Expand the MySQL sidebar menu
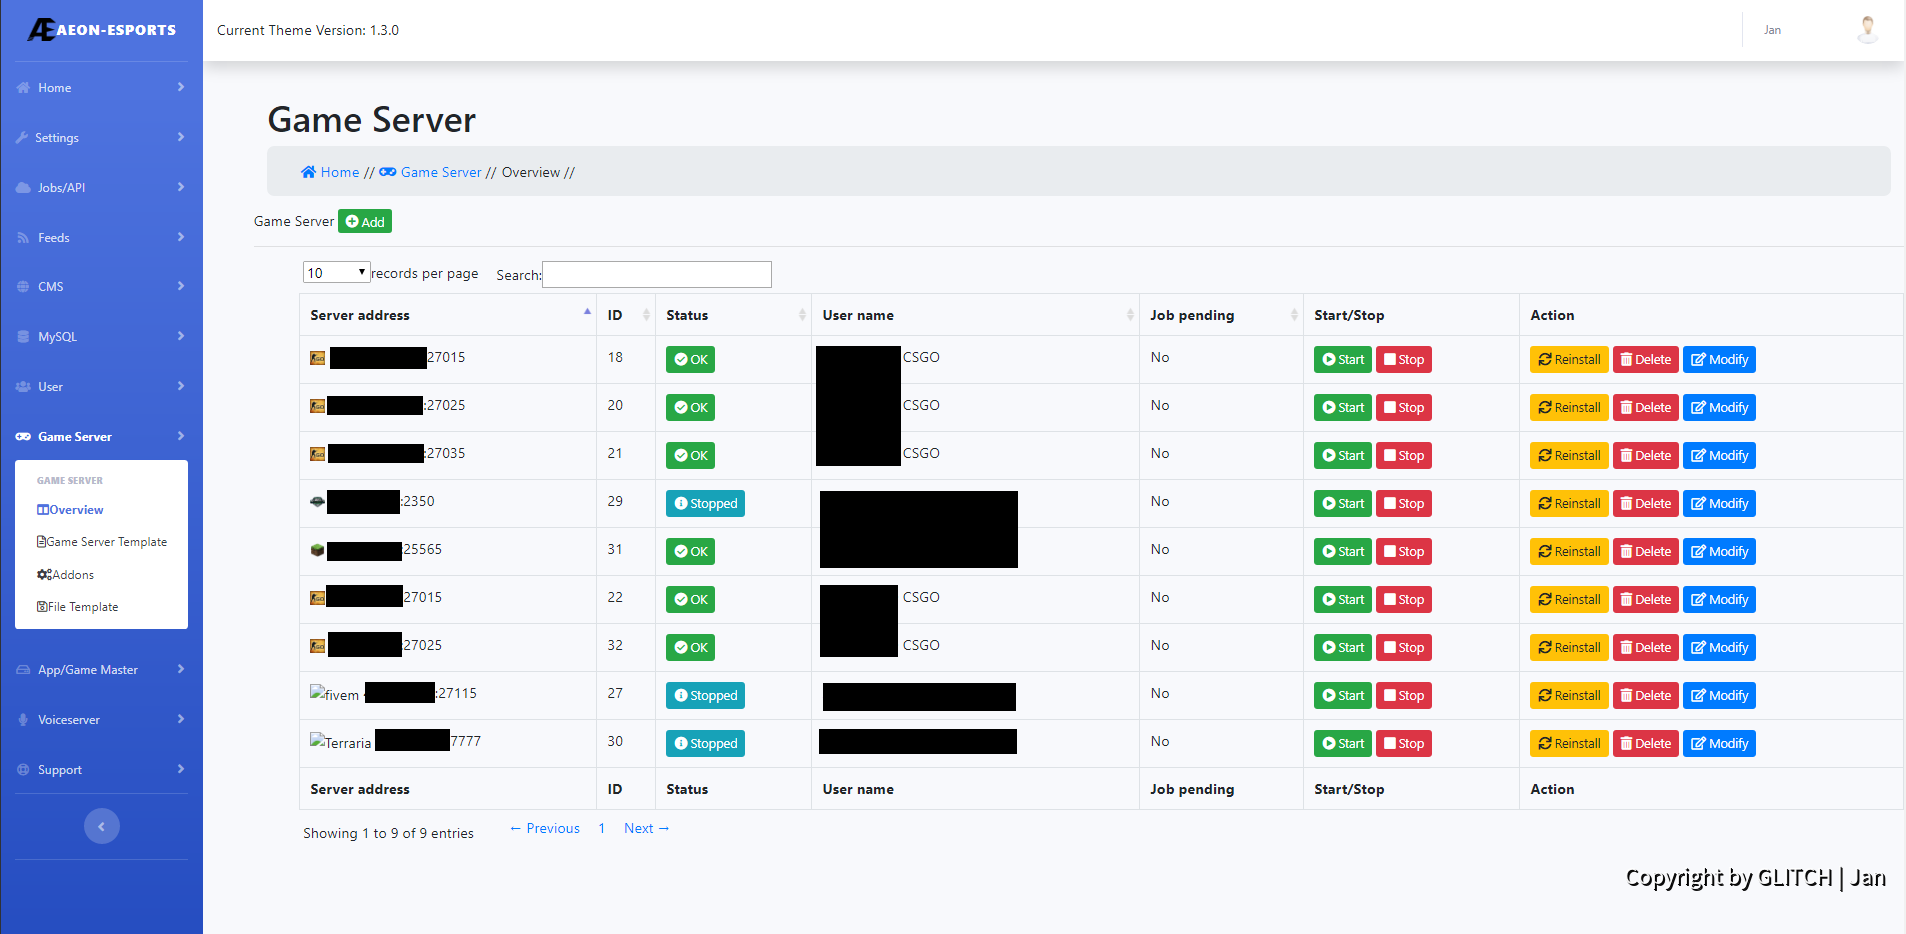 click(101, 337)
